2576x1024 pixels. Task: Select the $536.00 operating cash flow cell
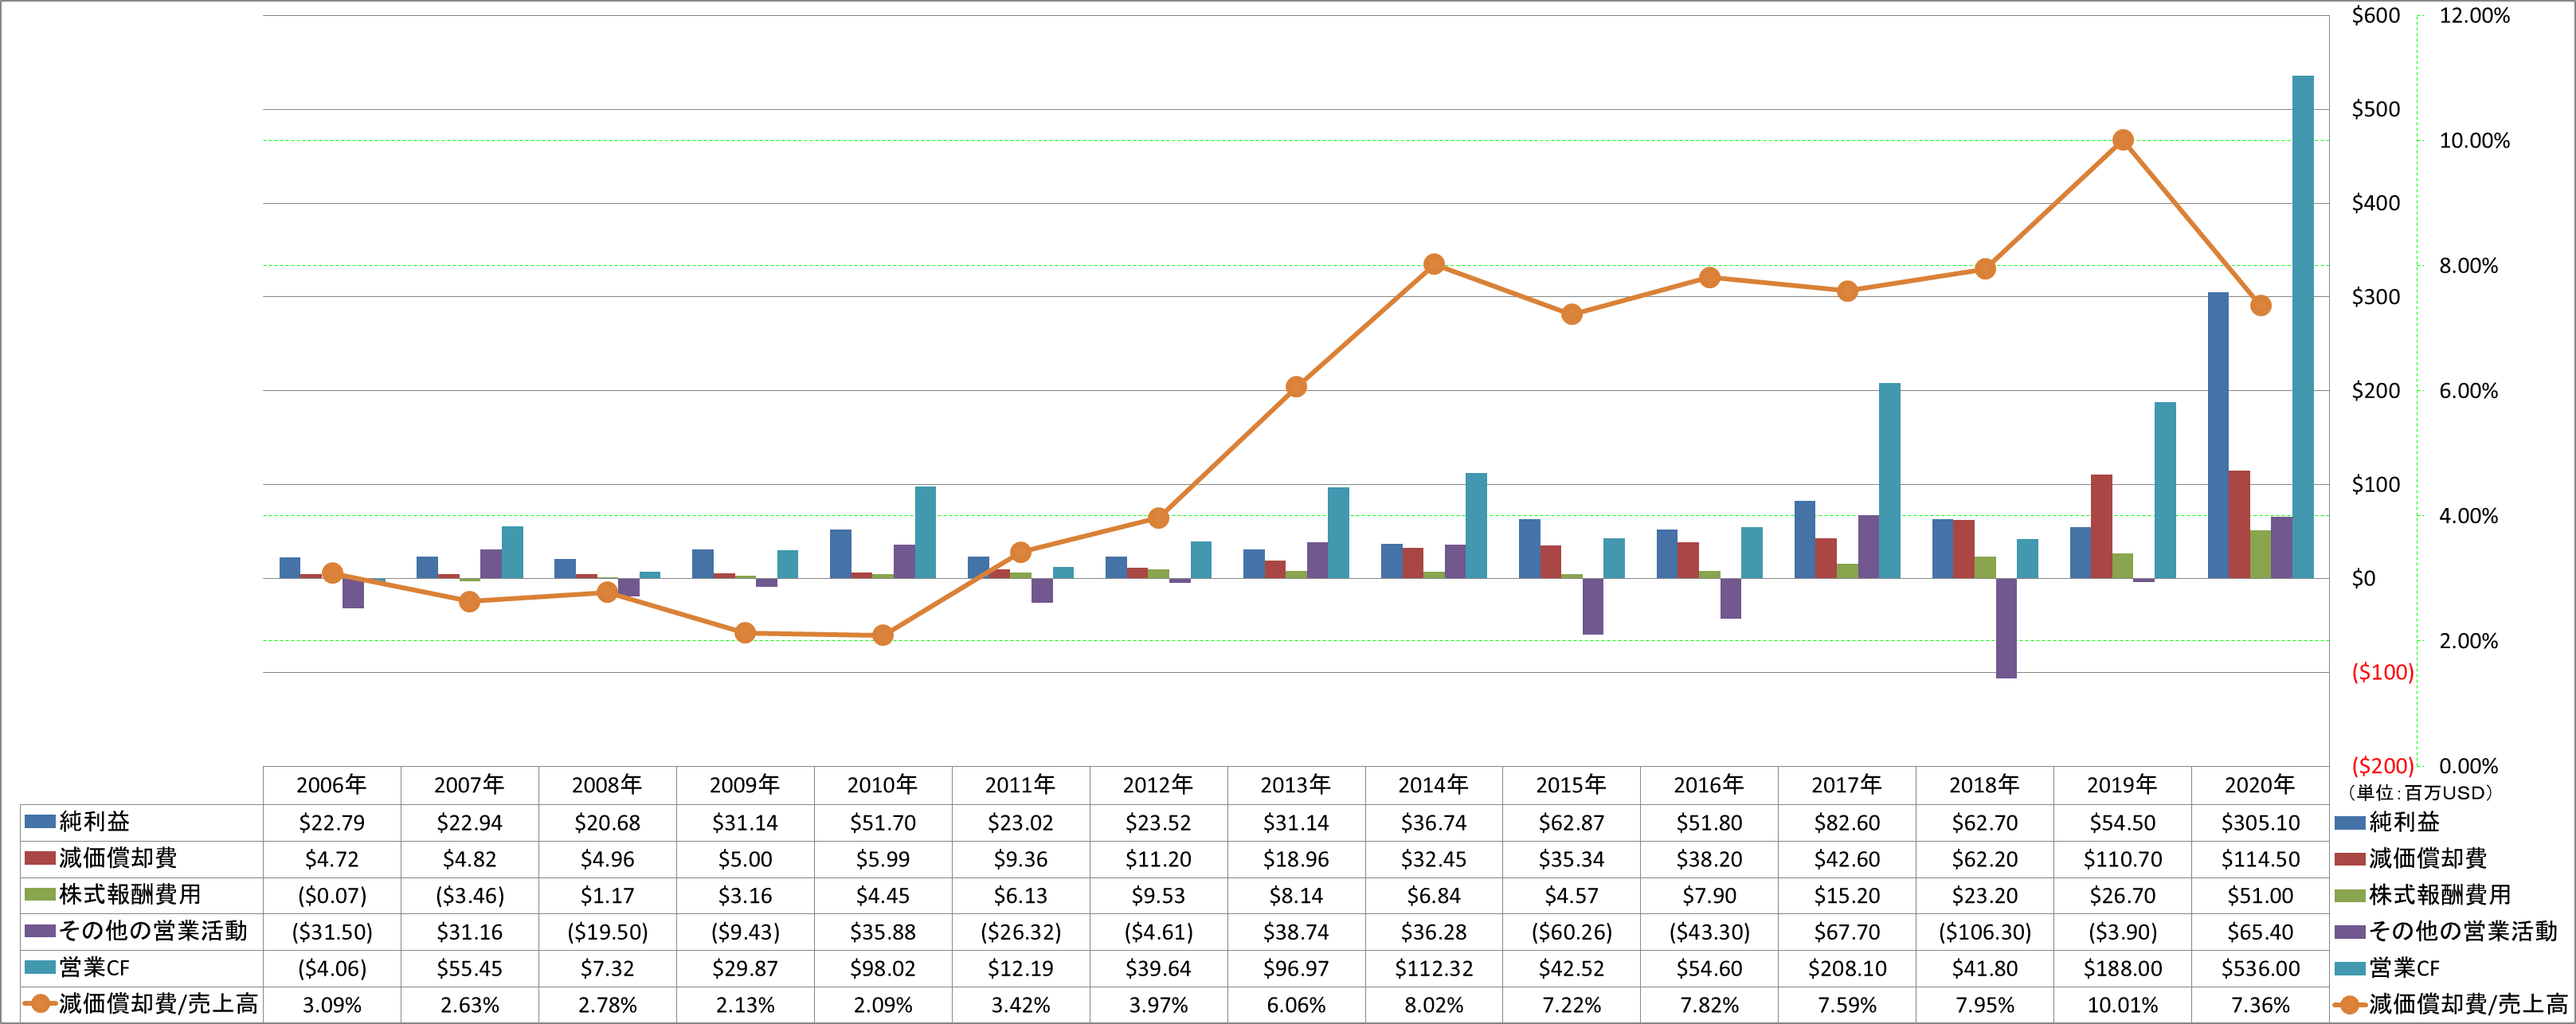point(2260,968)
